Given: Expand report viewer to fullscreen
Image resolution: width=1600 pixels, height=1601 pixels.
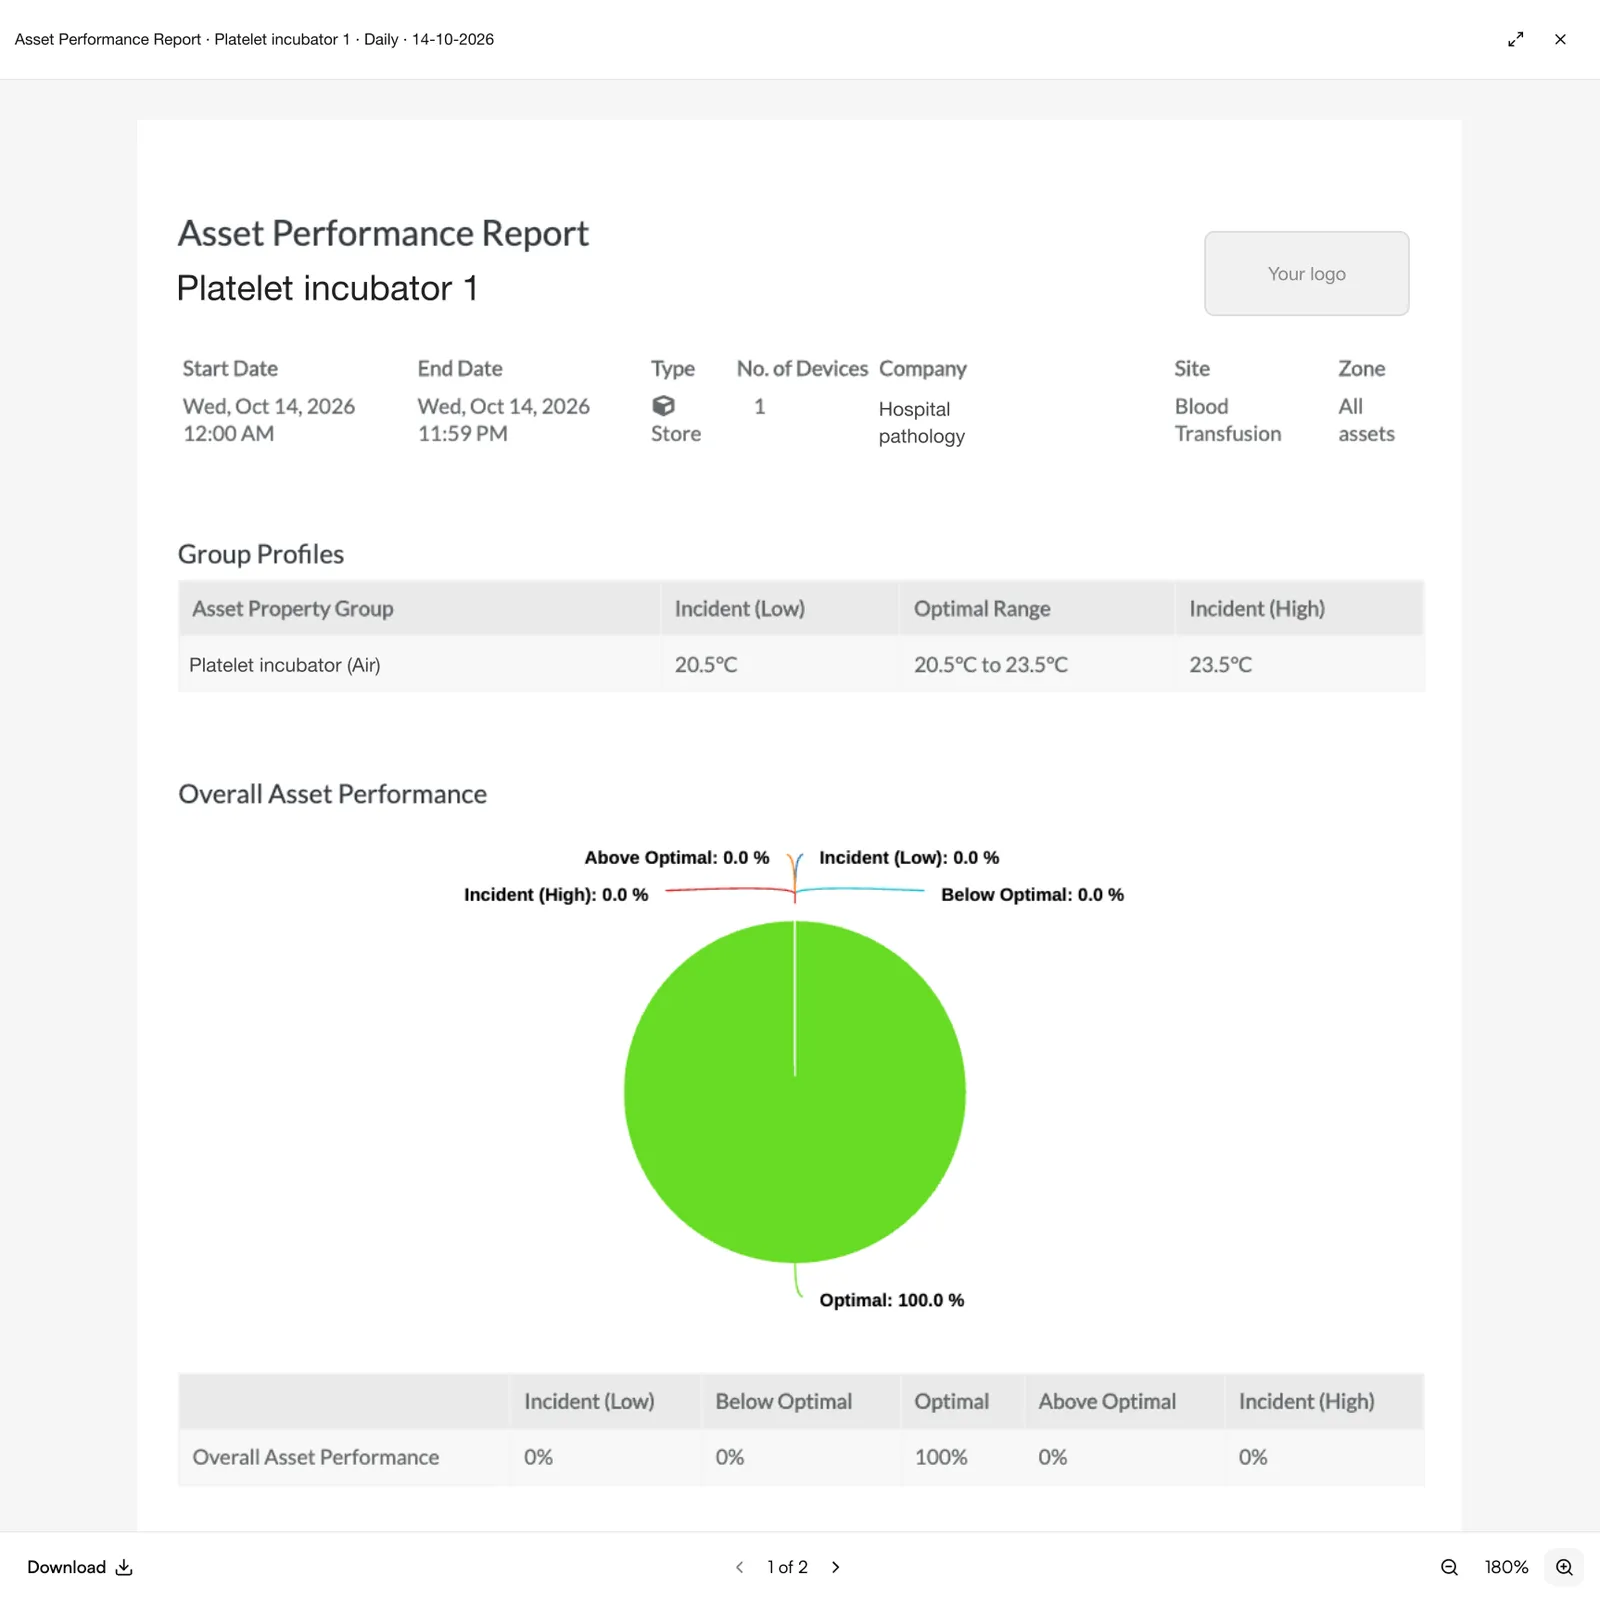Looking at the screenshot, I should point(1515,39).
